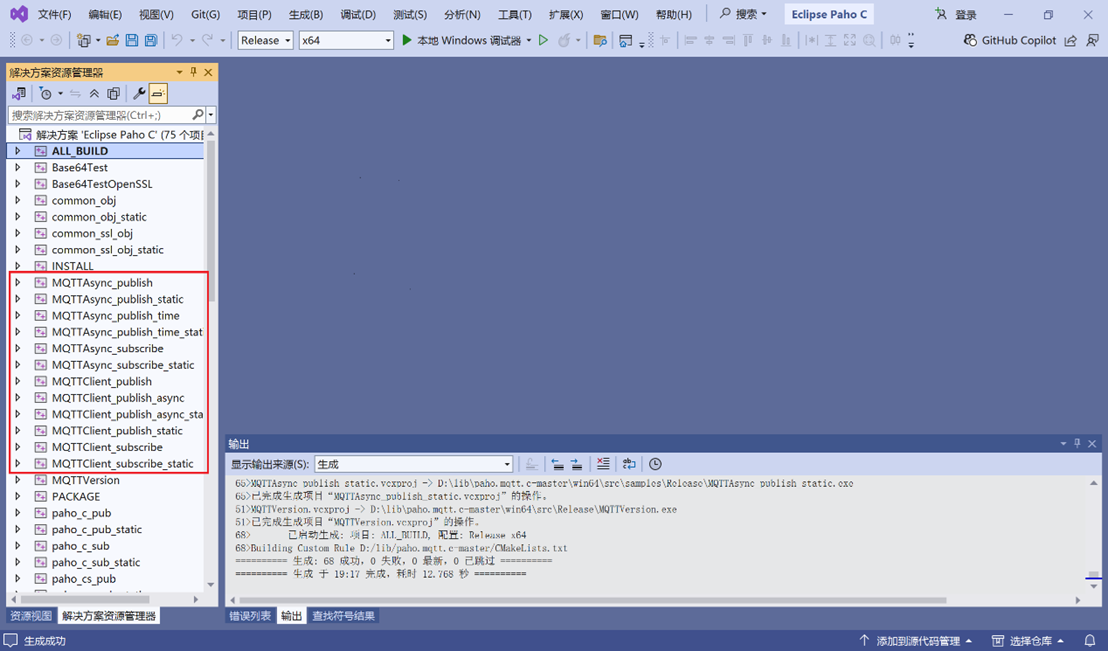Click the browser window home icon in toolbar
This screenshot has height=651, width=1108.
(x=625, y=40)
